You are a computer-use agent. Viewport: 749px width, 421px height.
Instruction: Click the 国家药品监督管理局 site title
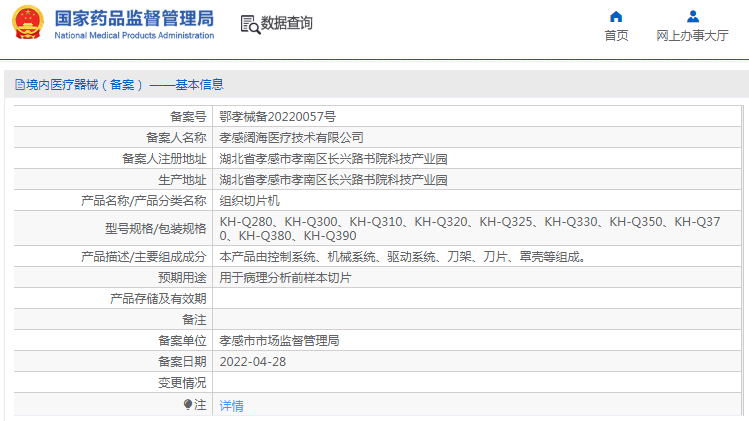coord(133,18)
